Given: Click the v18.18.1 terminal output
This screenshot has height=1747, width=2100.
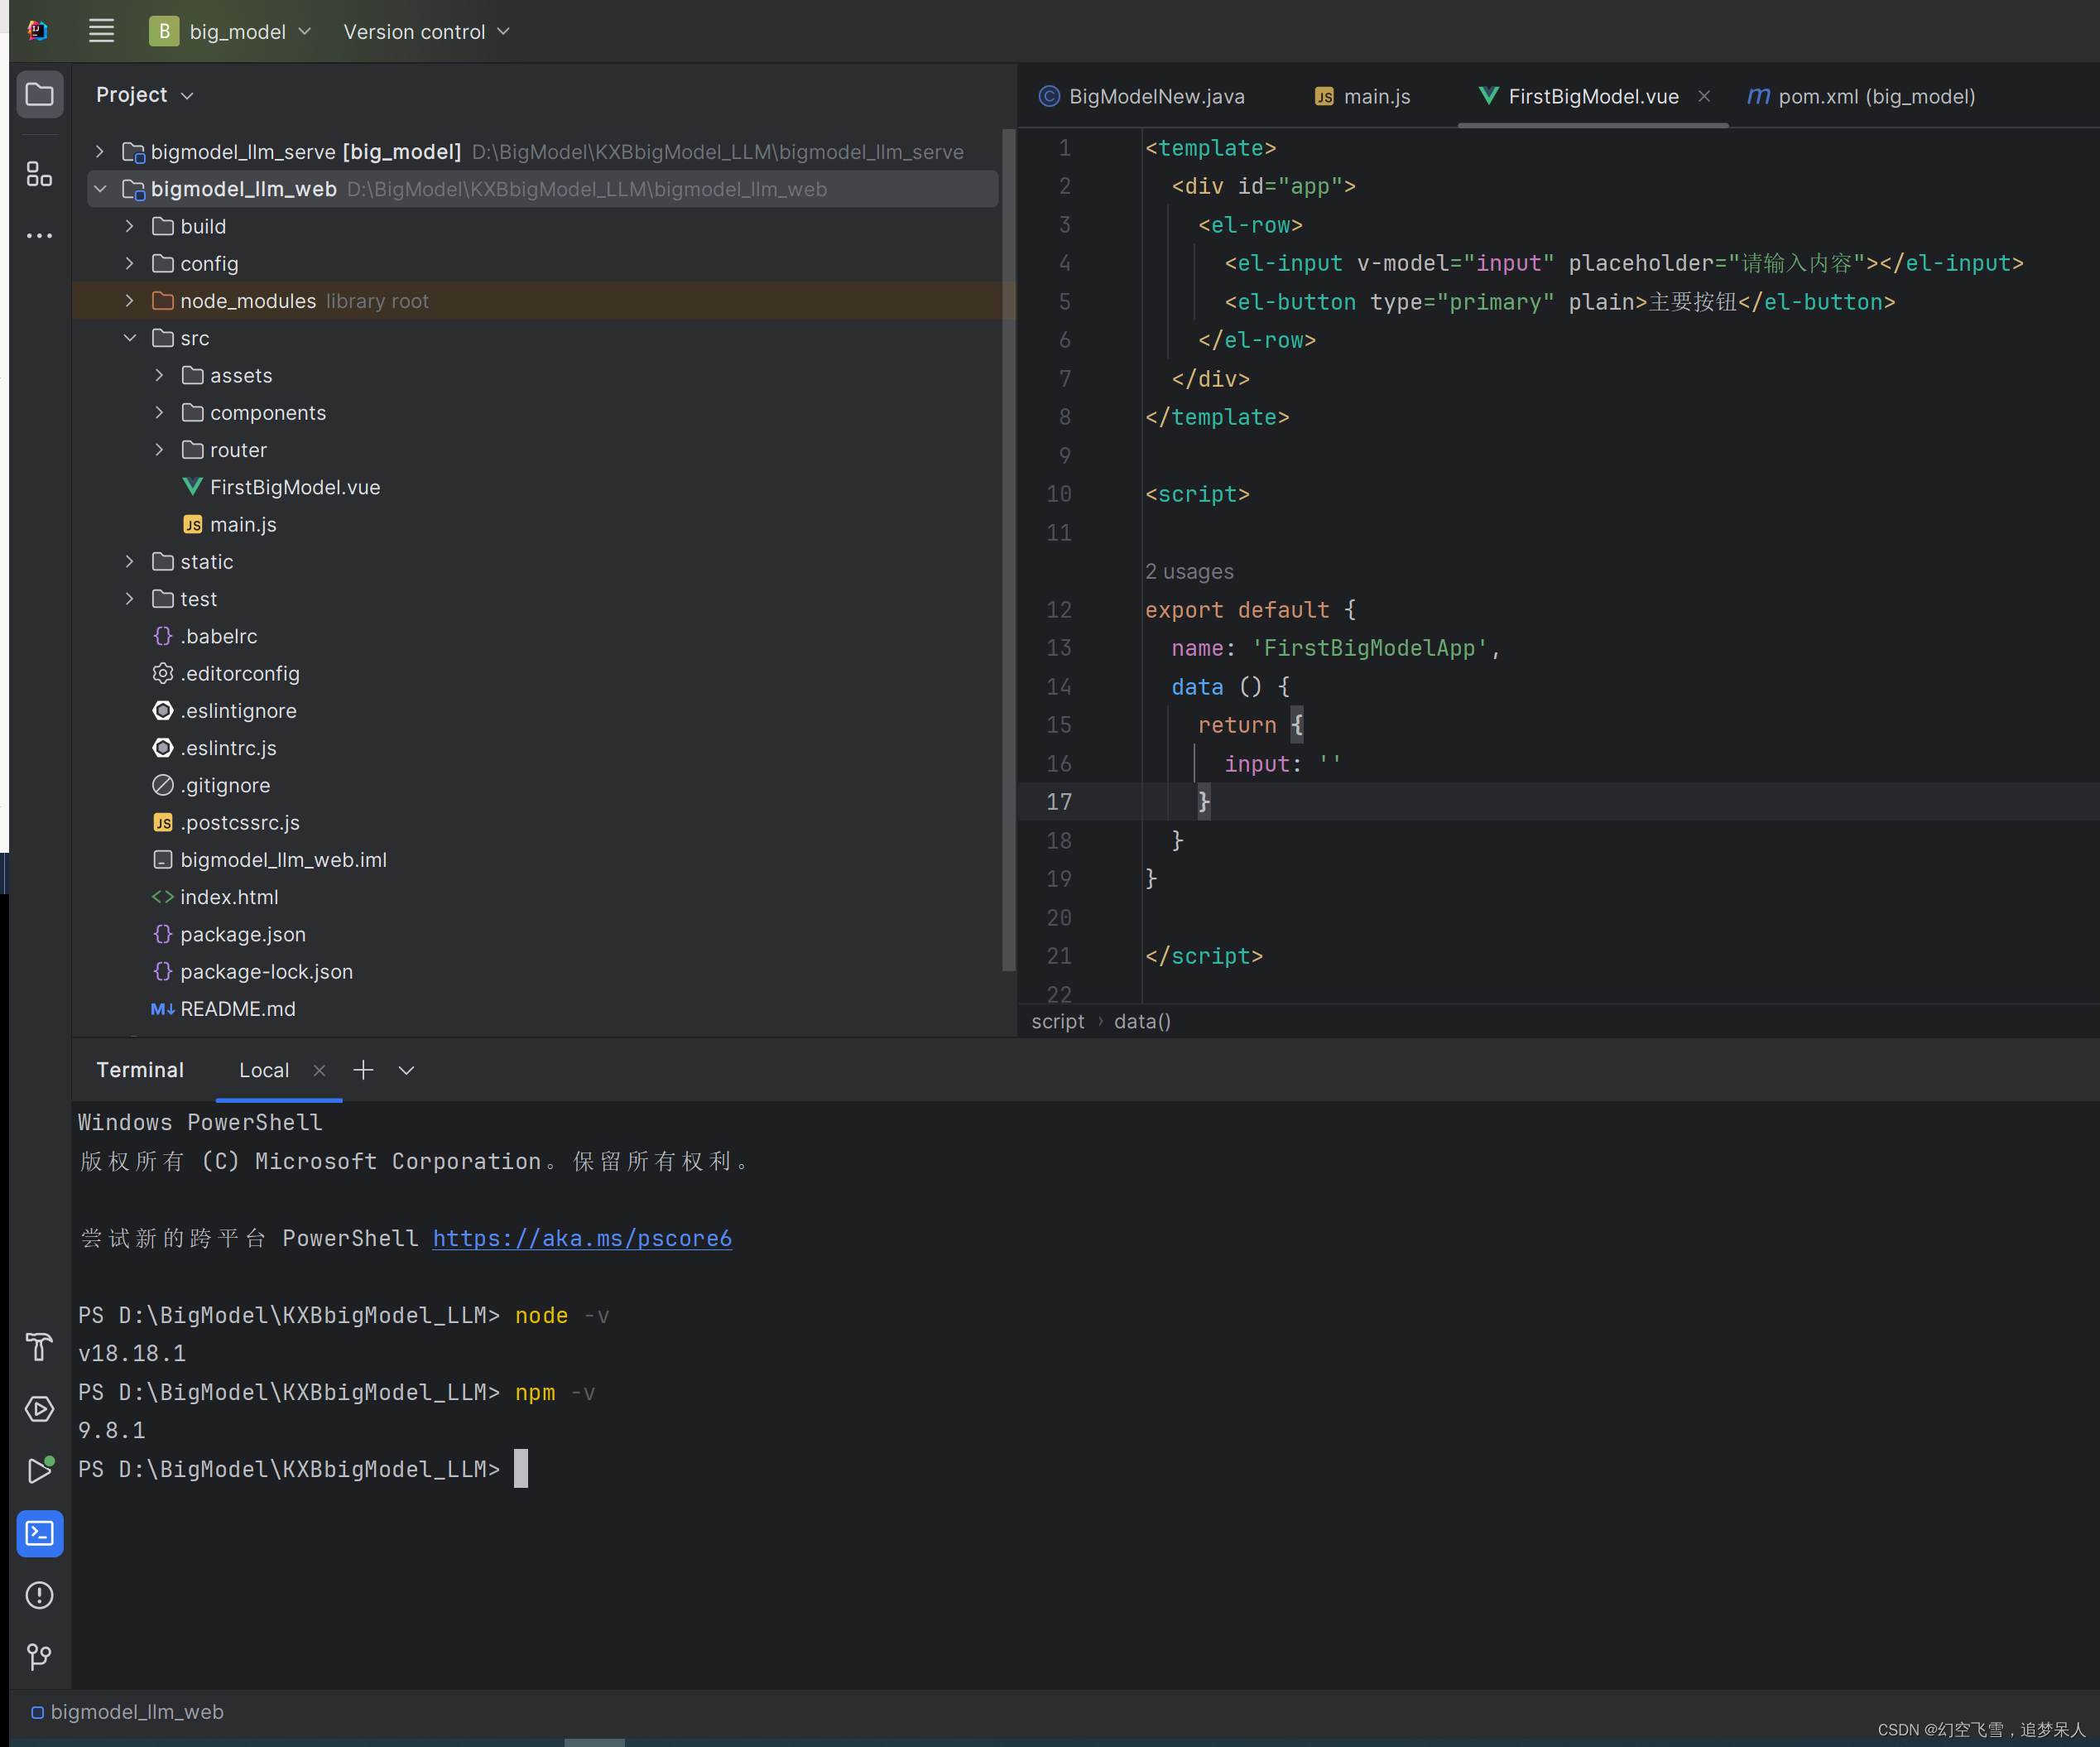Looking at the screenshot, I should 132,1353.
